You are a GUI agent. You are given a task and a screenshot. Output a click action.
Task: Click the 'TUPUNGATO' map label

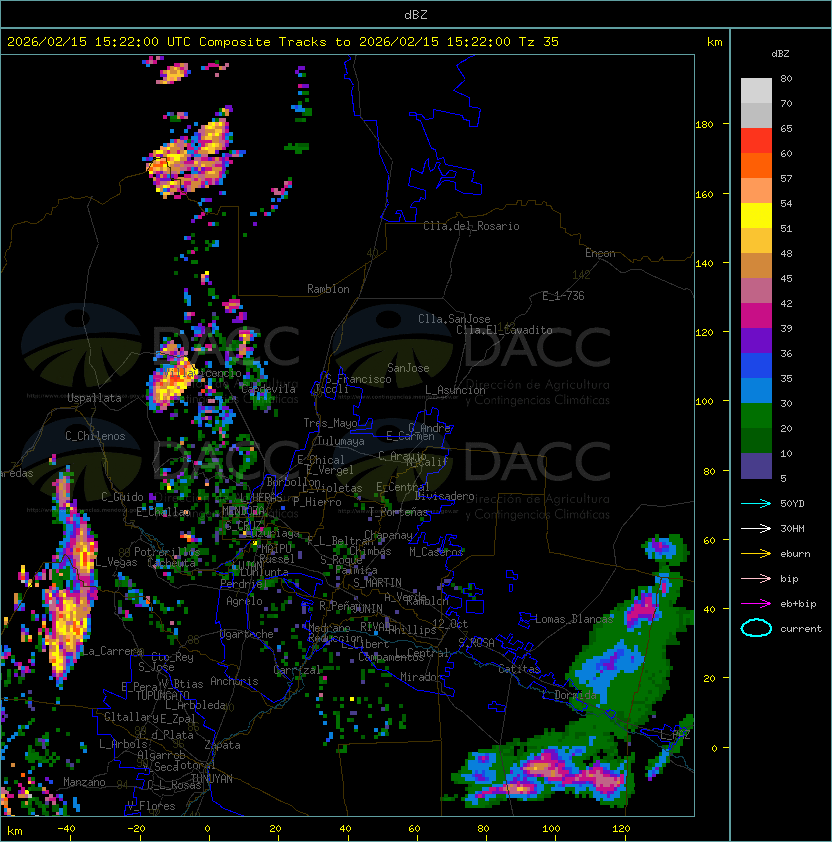[162, 695]
